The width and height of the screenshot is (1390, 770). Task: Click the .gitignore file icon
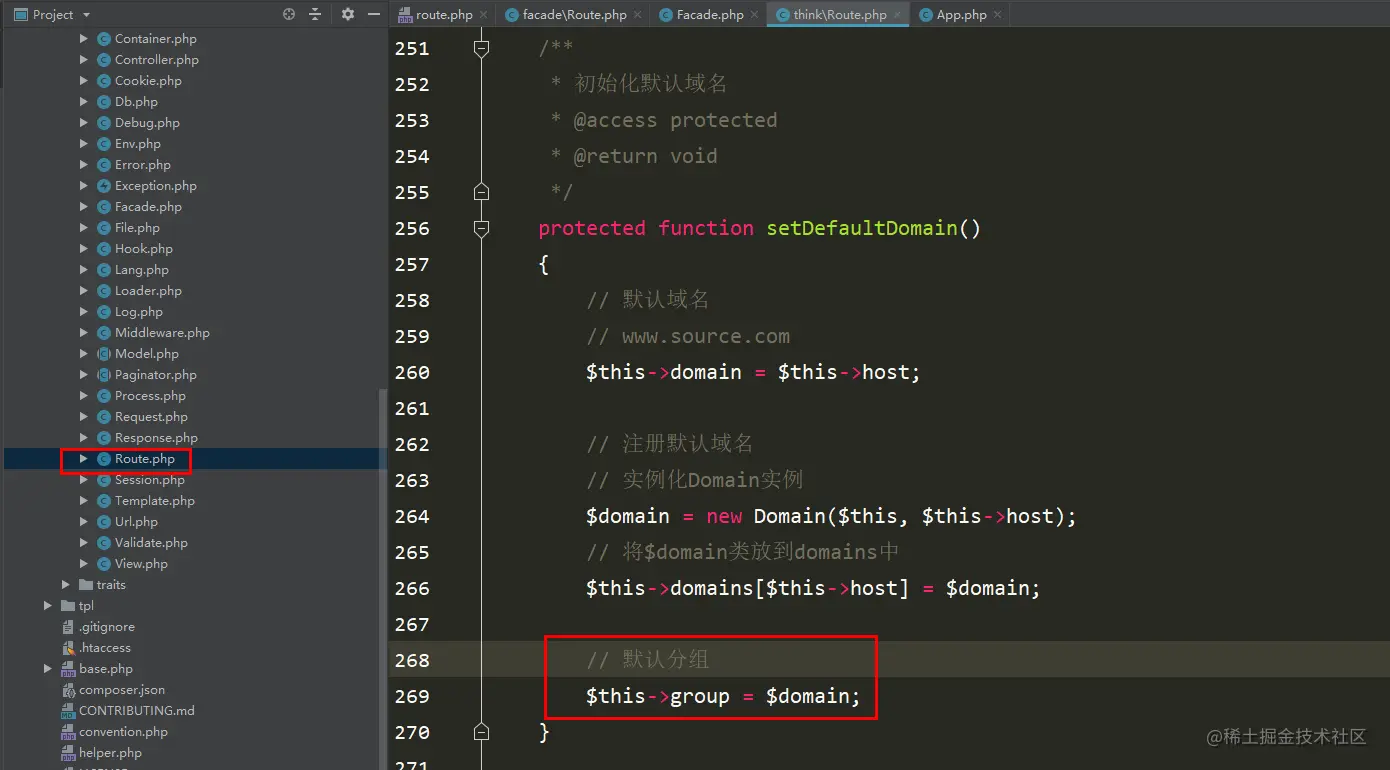[x=68, y=627]
